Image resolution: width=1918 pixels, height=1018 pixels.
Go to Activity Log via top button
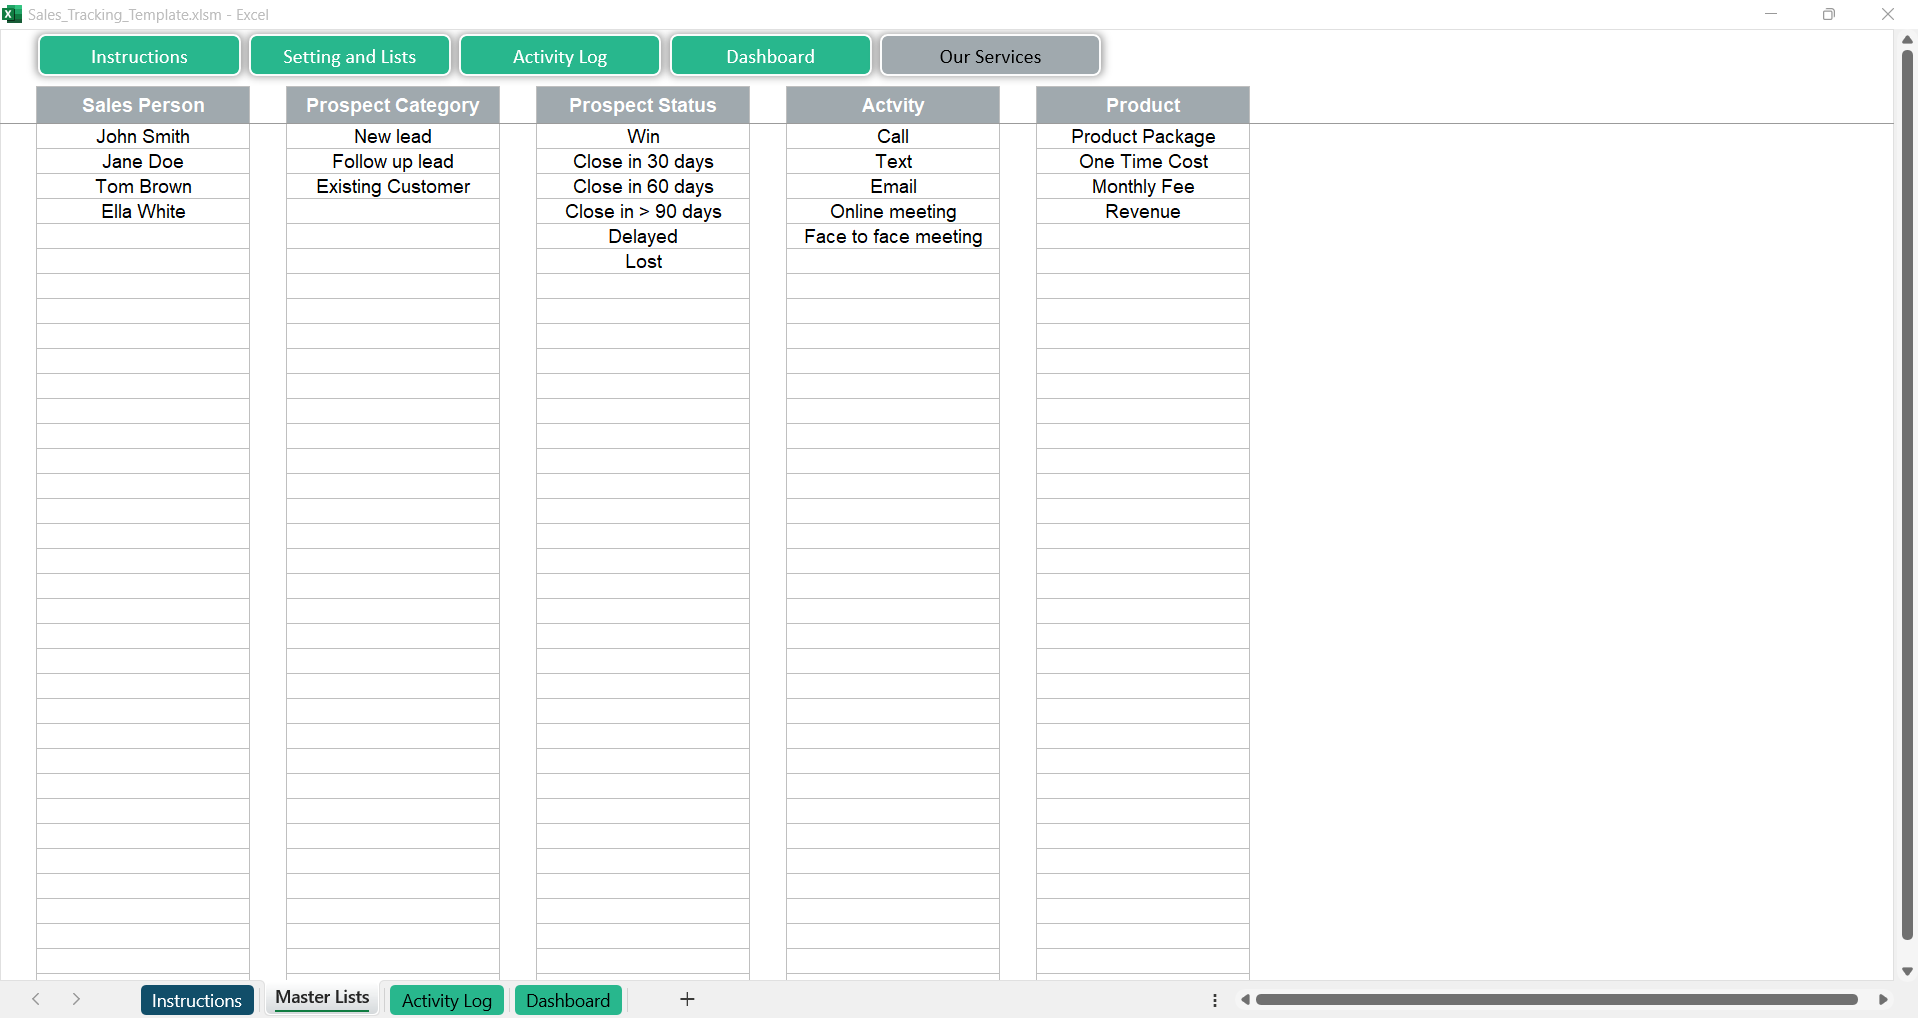tap(559, 56)
